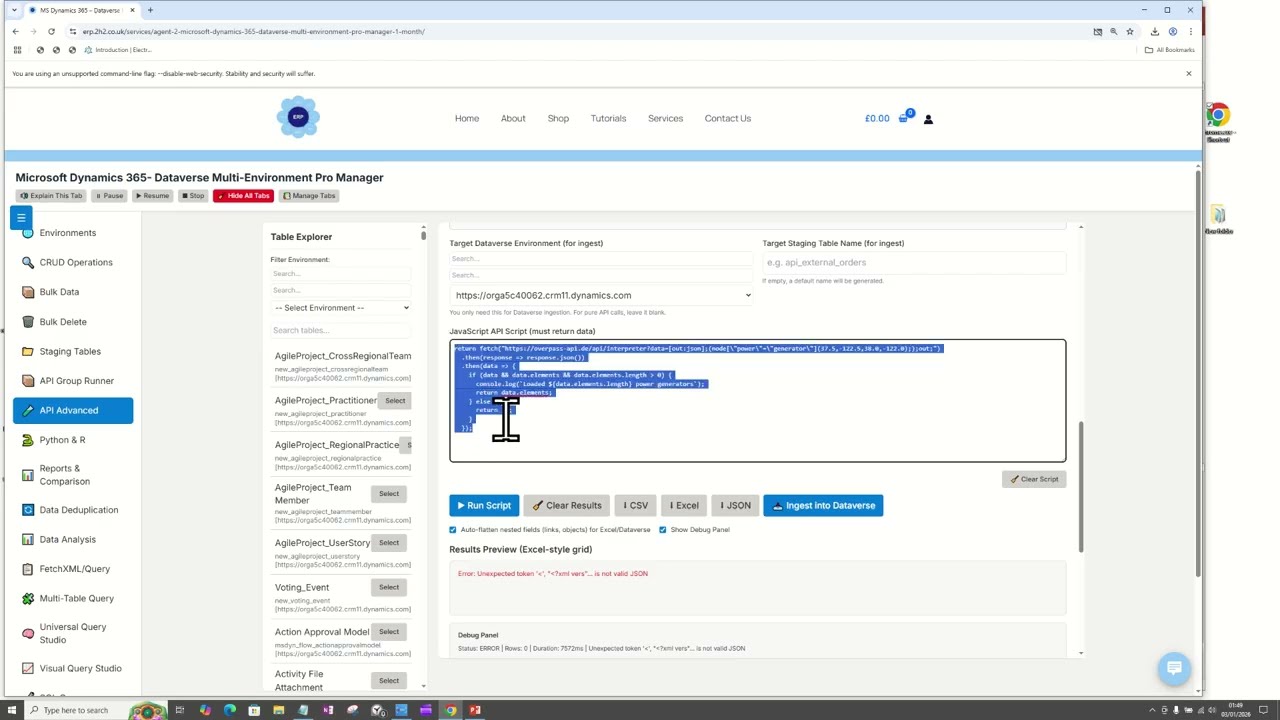Open the chat bubble widget
This screenshot has height=720, width=1280.
coord(1174,668)
